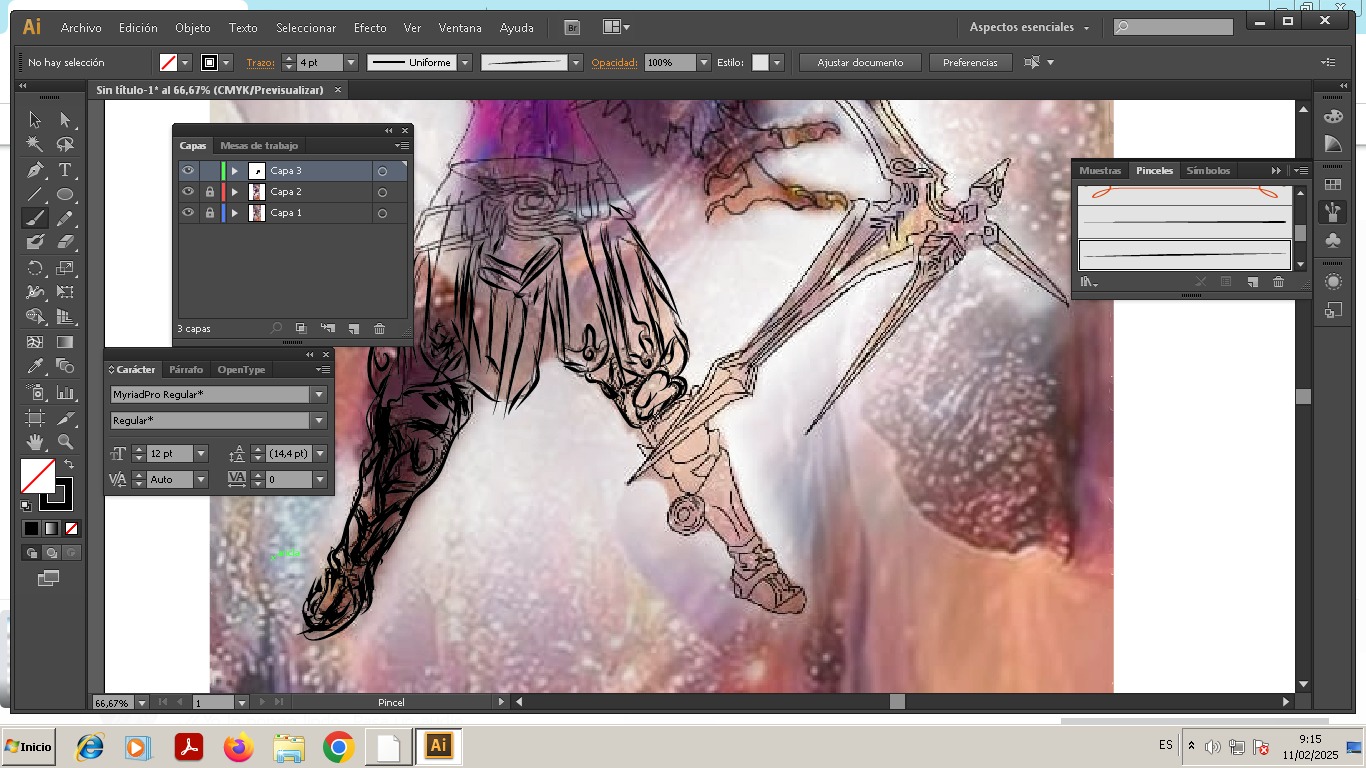Viewport: 1366px width, 768px height.
Task: Unlock Capa 2 via its padlock
Action: (209, 192)
